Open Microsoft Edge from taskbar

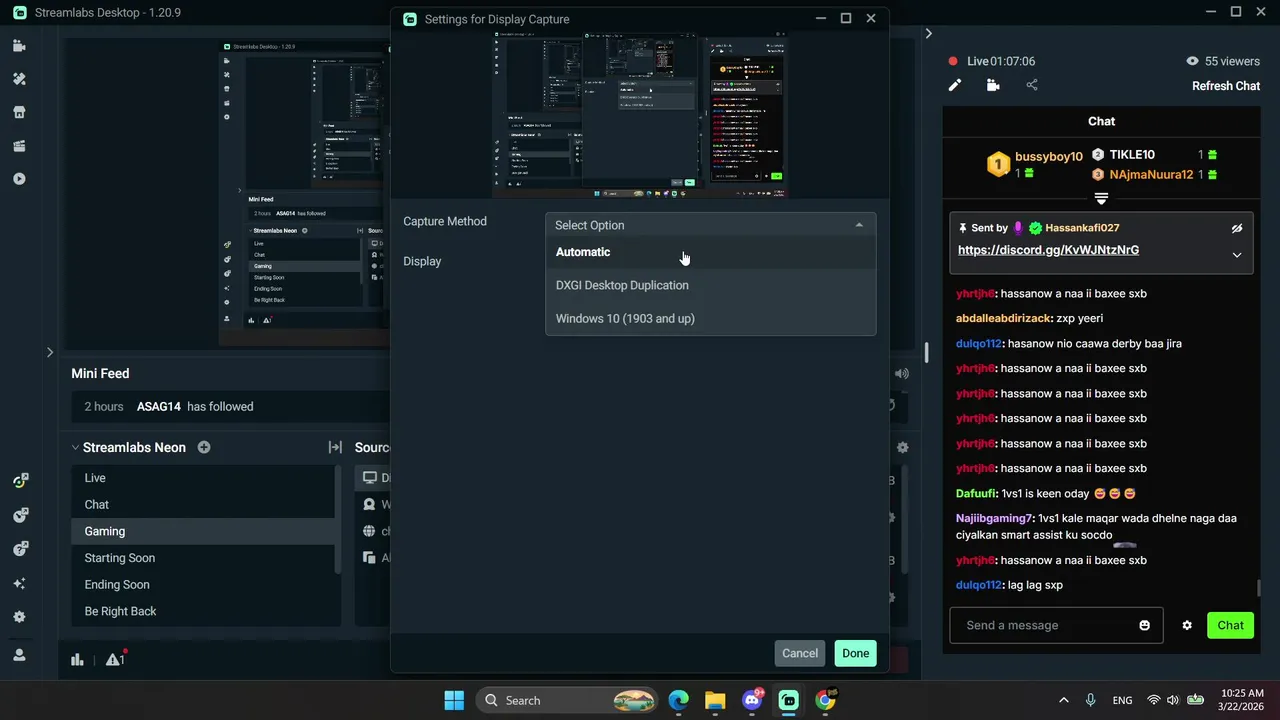point(679,700)
